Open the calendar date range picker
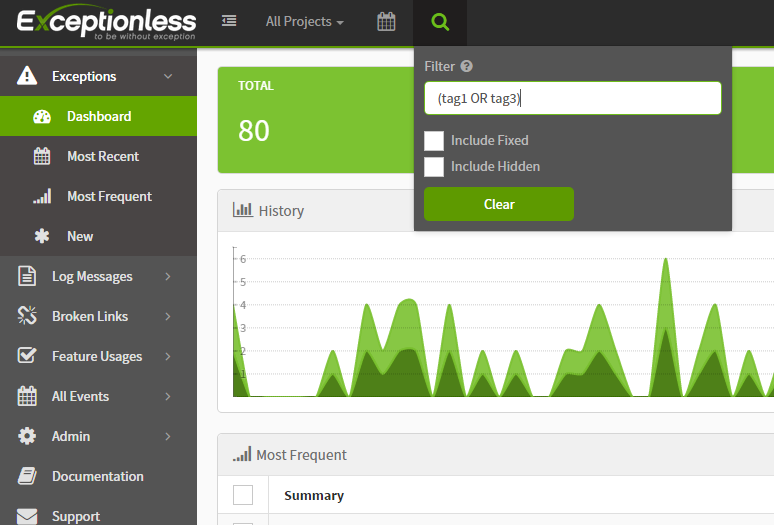This screenshot has width=774, height=525. [386, 22]
